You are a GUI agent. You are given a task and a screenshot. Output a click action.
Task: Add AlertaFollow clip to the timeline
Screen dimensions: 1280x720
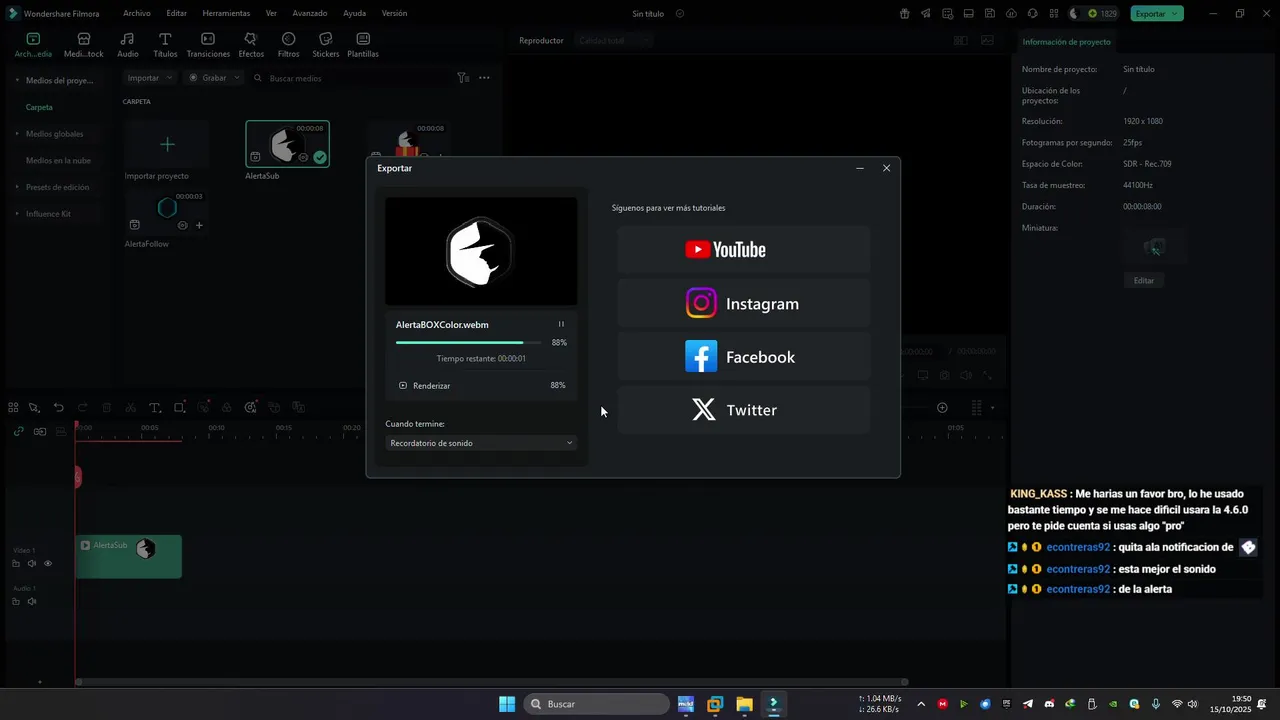pos(199,225)
